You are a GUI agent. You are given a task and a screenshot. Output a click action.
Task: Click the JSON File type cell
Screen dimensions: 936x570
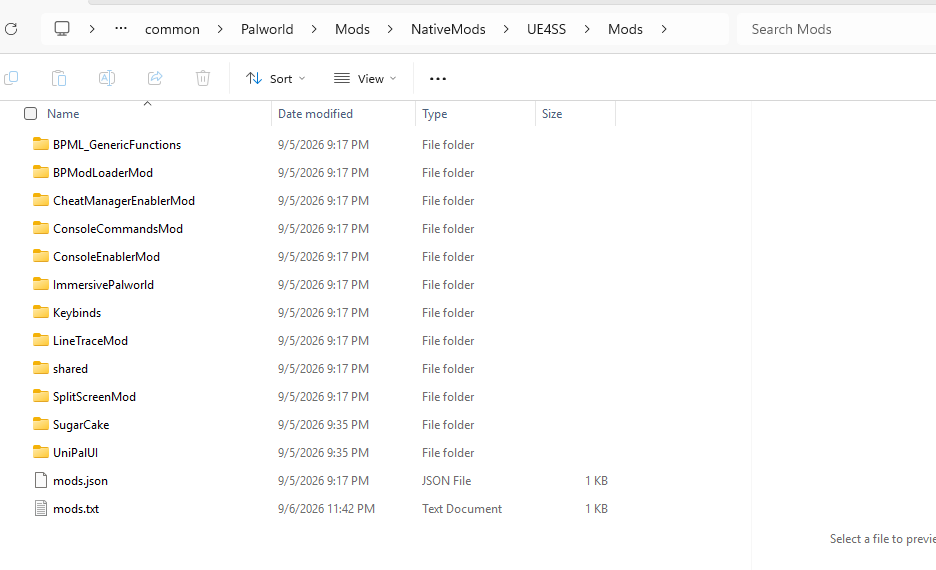point(447,481)
